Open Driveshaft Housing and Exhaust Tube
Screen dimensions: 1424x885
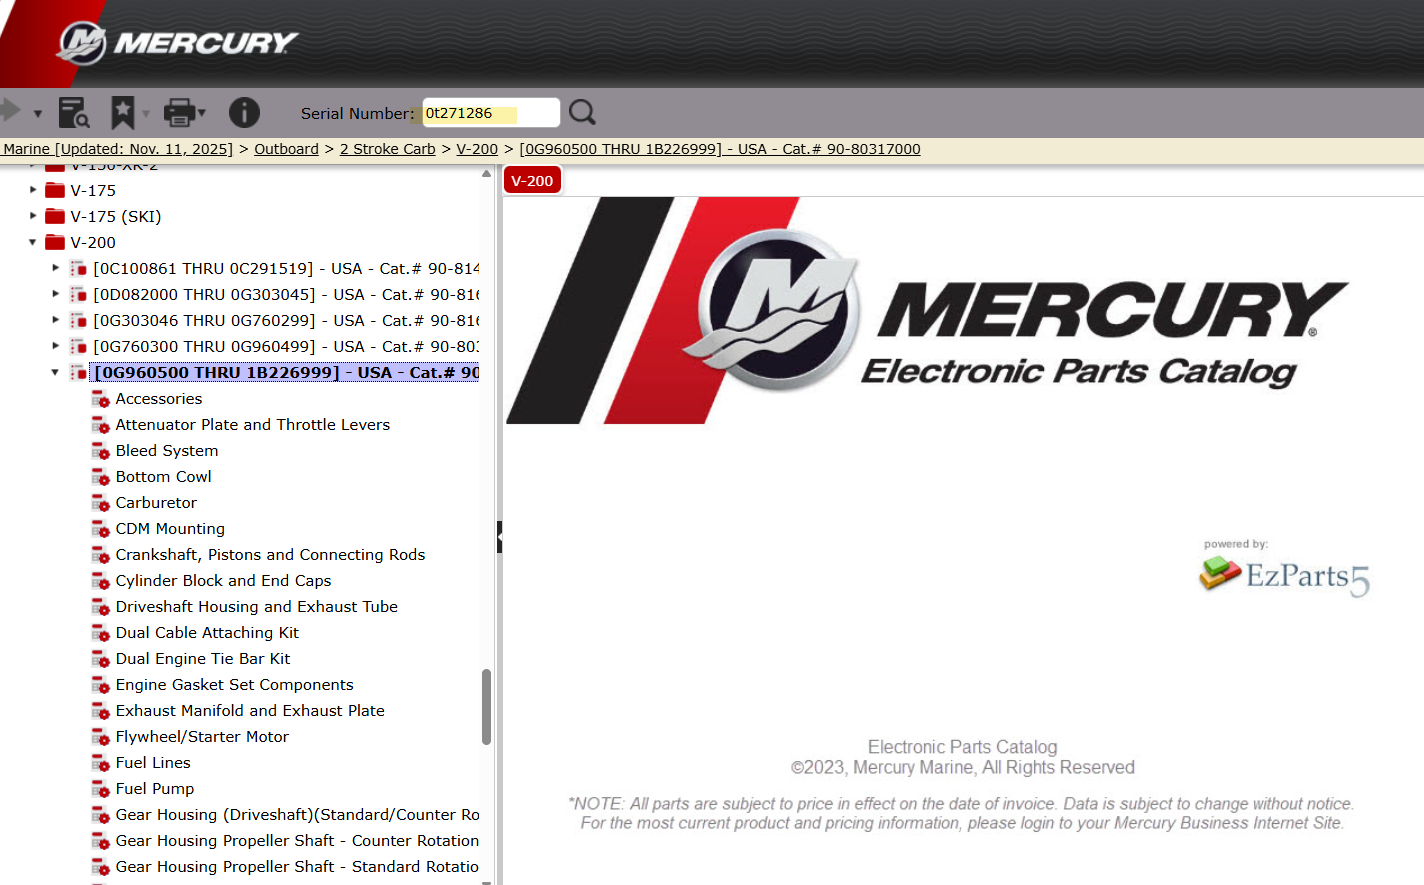pos(256,606)
